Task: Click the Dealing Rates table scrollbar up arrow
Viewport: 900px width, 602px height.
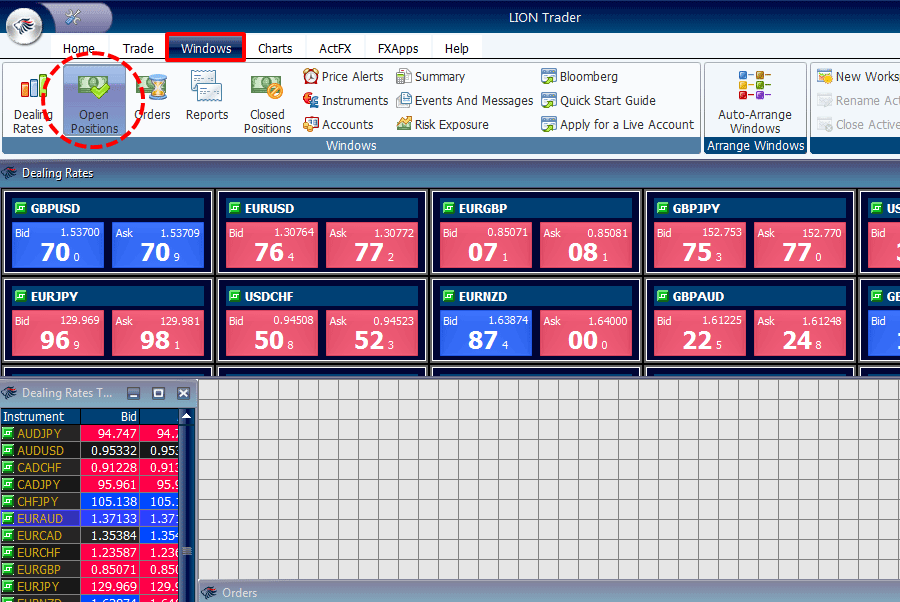Action: 187,415
